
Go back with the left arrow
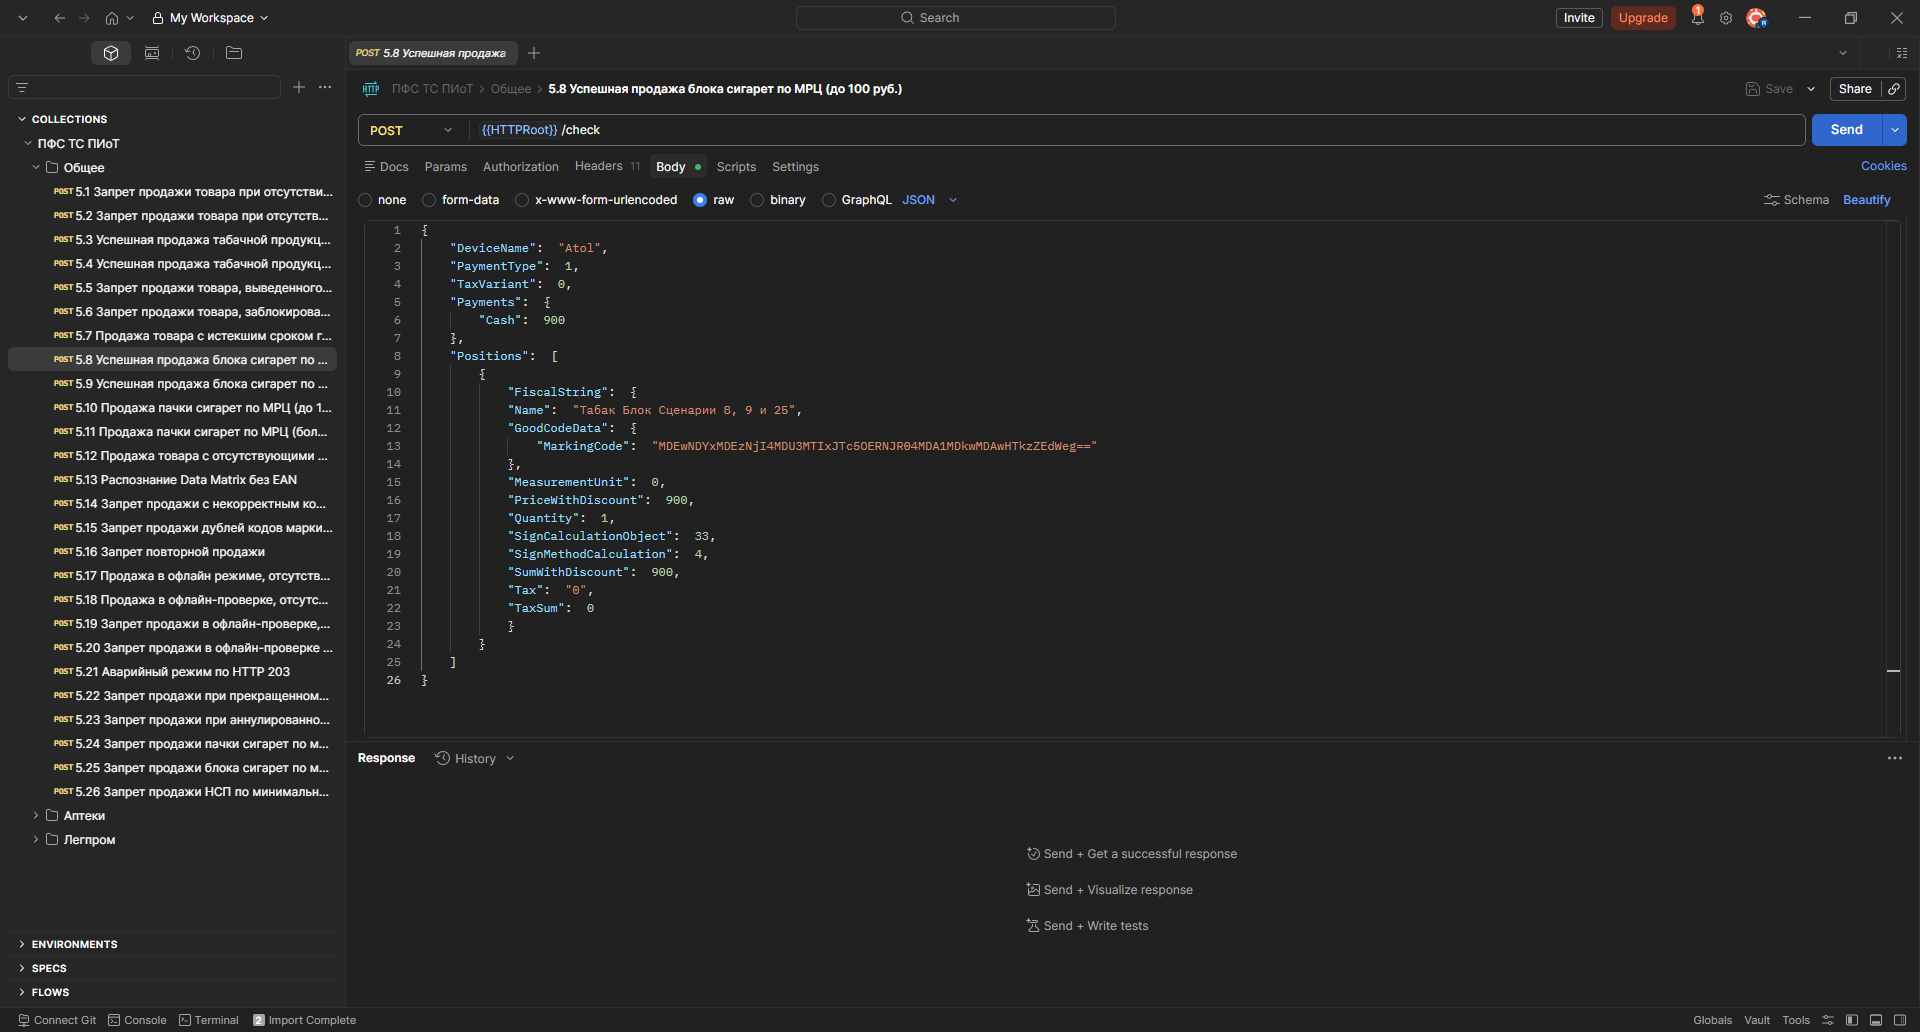[x=60, y=18]
